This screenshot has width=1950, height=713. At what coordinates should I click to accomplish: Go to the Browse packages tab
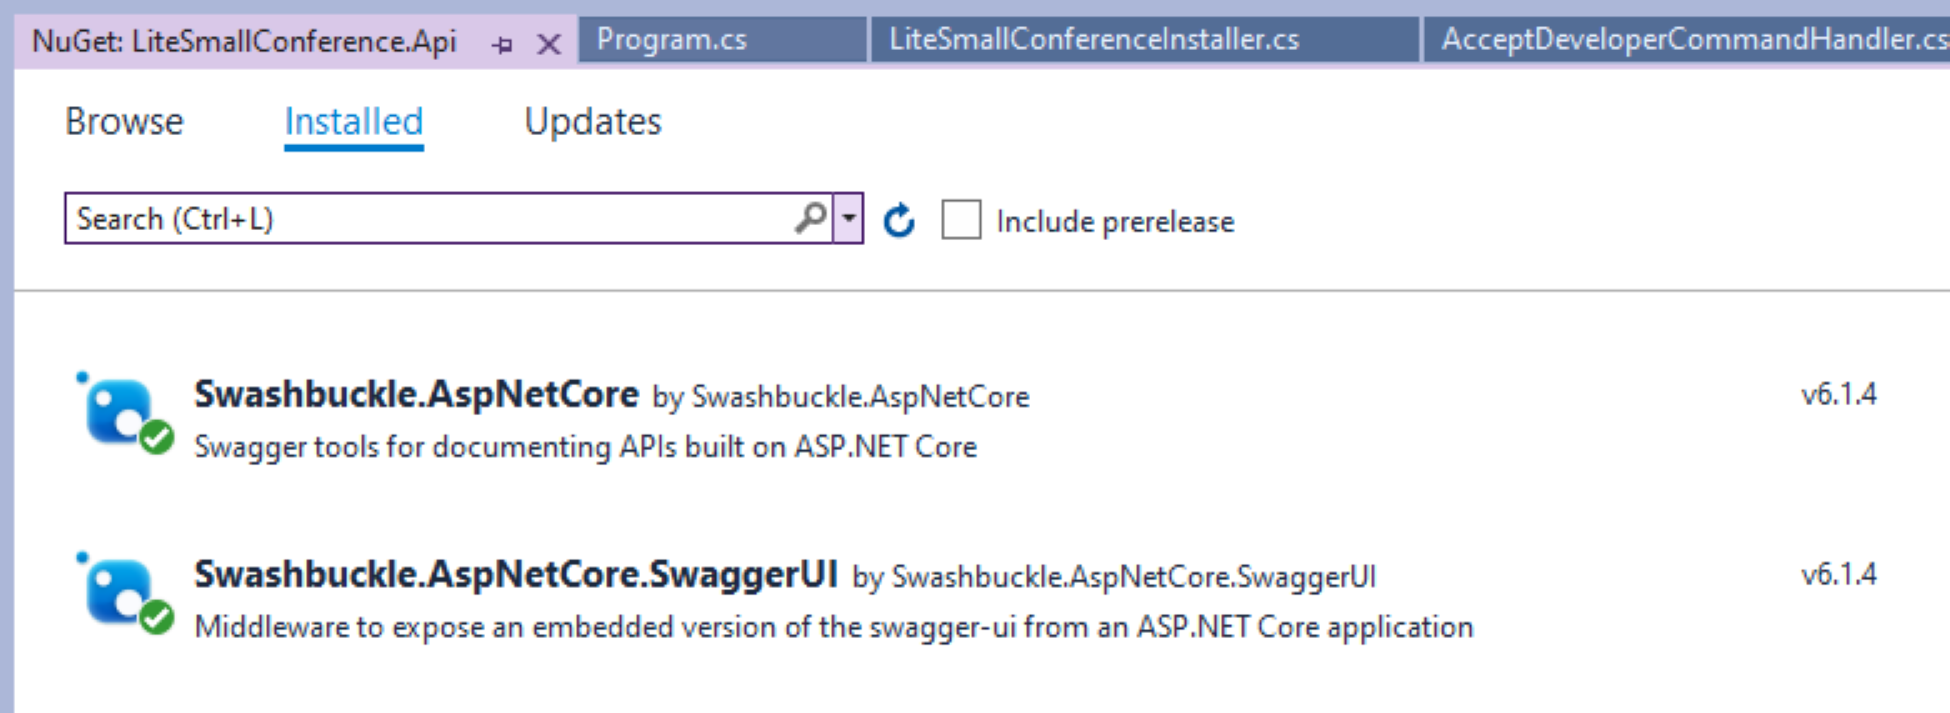pyautogui.click(x=124, y=121)
